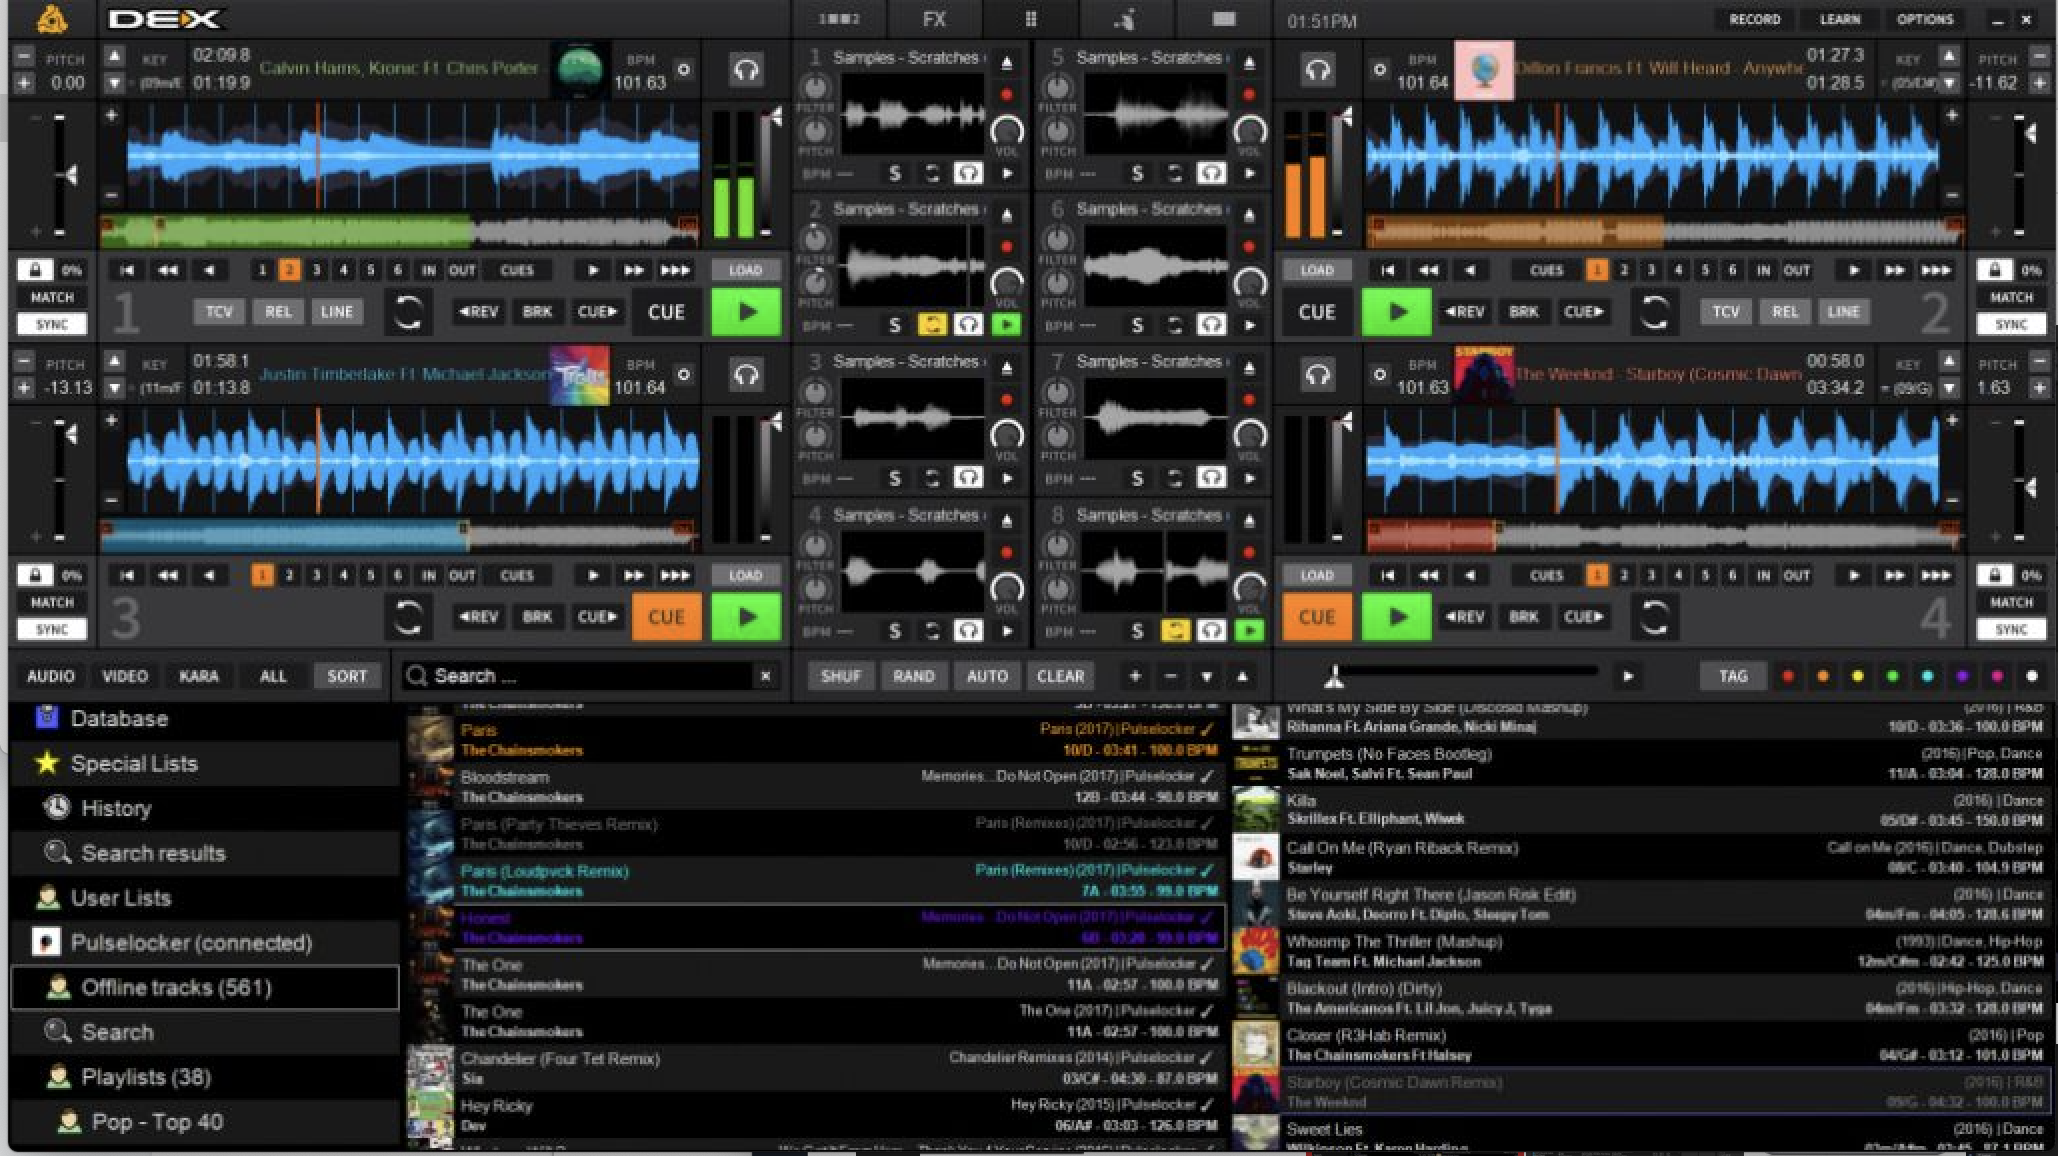Viewport: 2058px width, 1156px height.
Task: Click SHUF playlist button
Action: point(840,676)
